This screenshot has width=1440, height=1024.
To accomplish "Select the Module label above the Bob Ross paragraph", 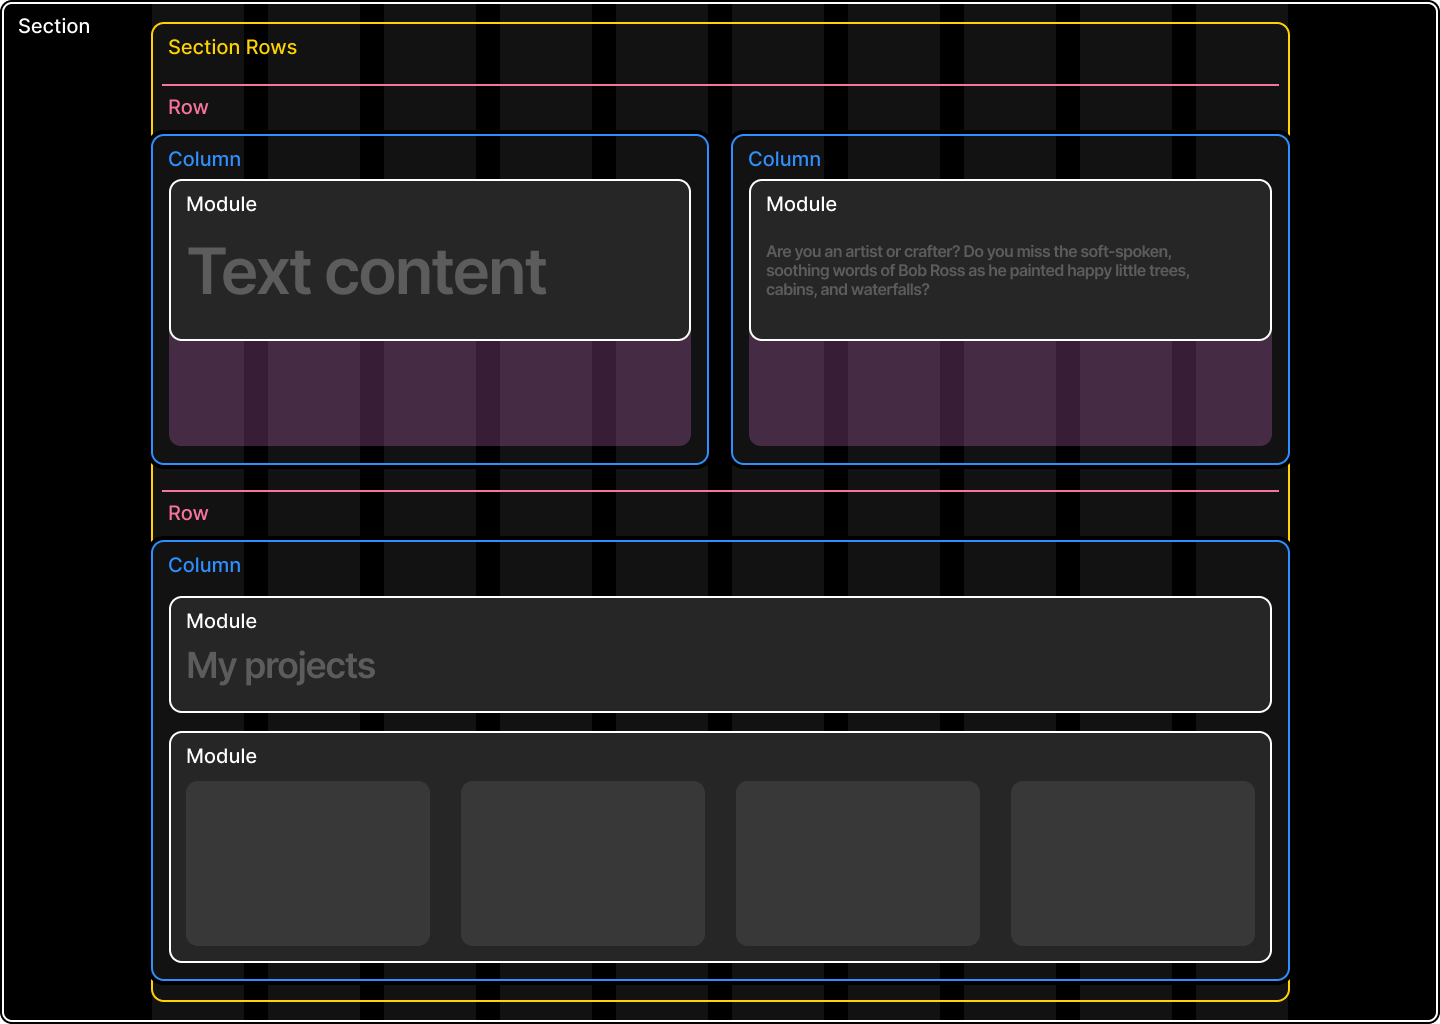I will (801, 204).
